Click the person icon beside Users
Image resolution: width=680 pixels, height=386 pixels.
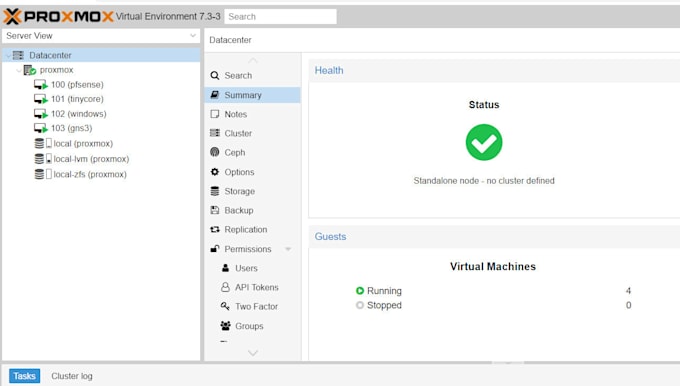[x=226, y=268]
